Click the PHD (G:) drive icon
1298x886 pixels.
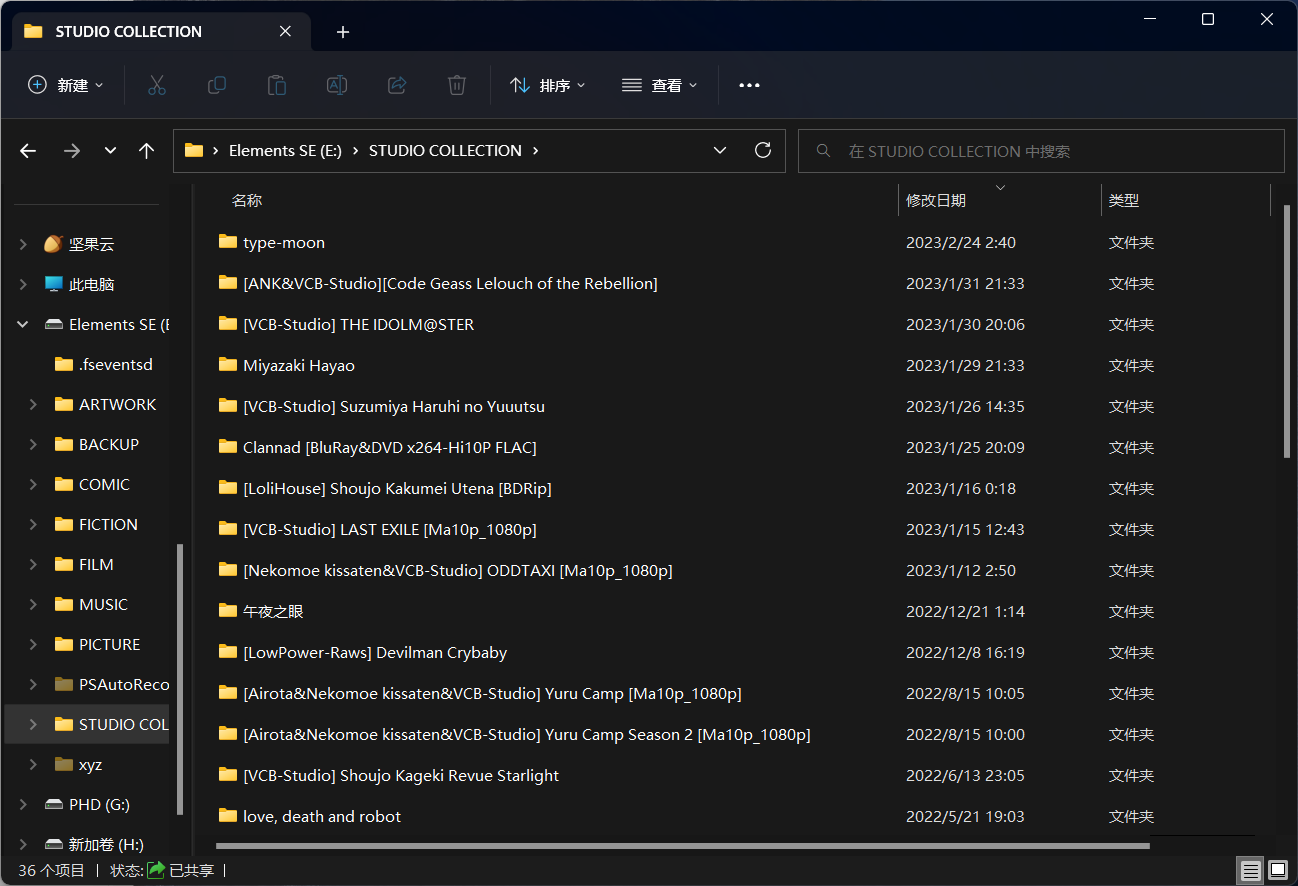(x=53, y=804)
